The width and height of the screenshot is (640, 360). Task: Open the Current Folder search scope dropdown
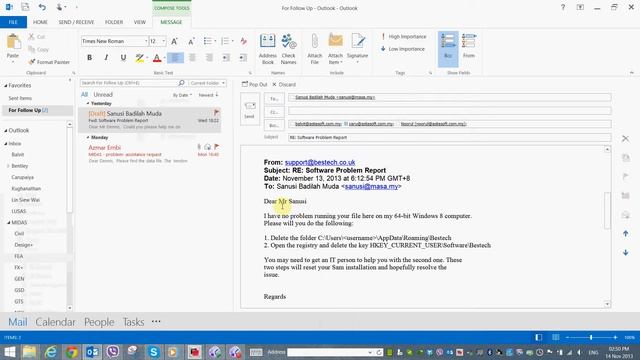(x=207, y=83)
